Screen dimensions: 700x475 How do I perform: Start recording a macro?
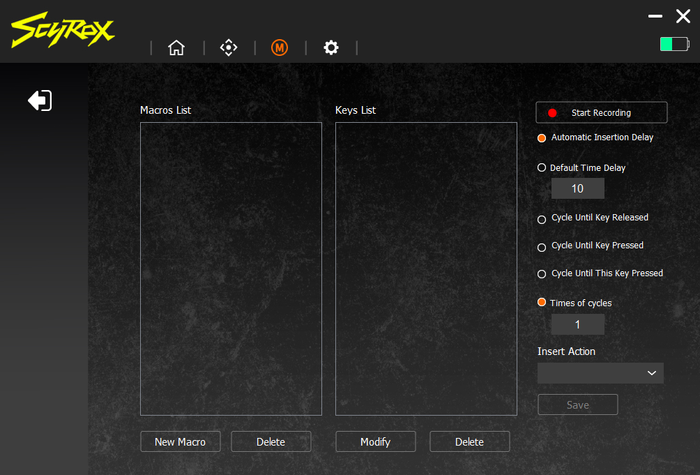pos(601,112)
